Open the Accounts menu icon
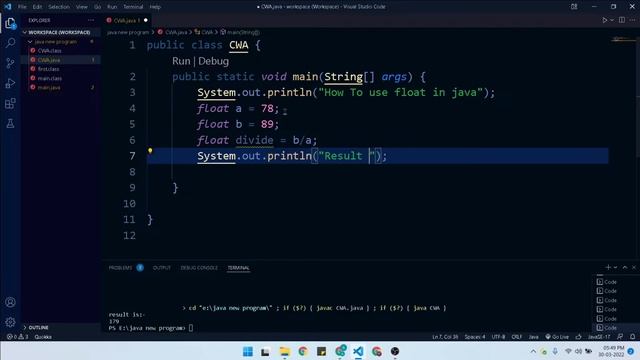Image resolution: width=640 pixels, height=360 pixels. pyautogui.click(x=10, y=302)
